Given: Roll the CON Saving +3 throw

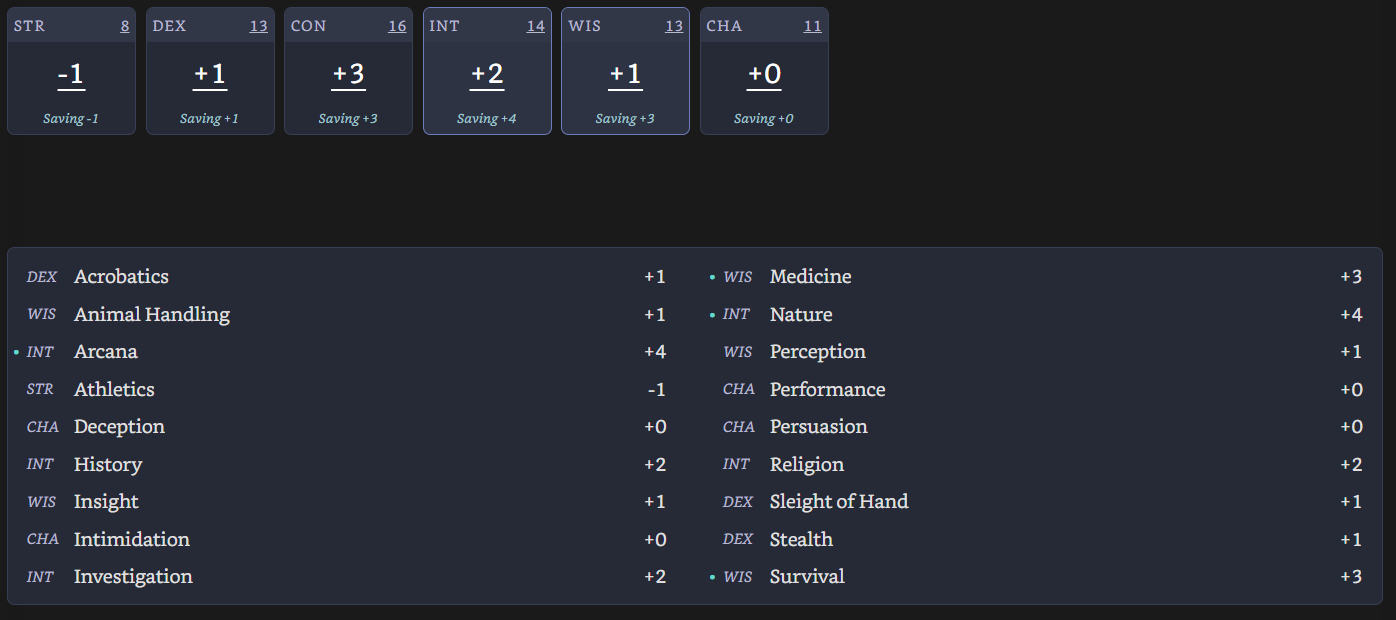Looking at the screenshot, I should (348, 118).
